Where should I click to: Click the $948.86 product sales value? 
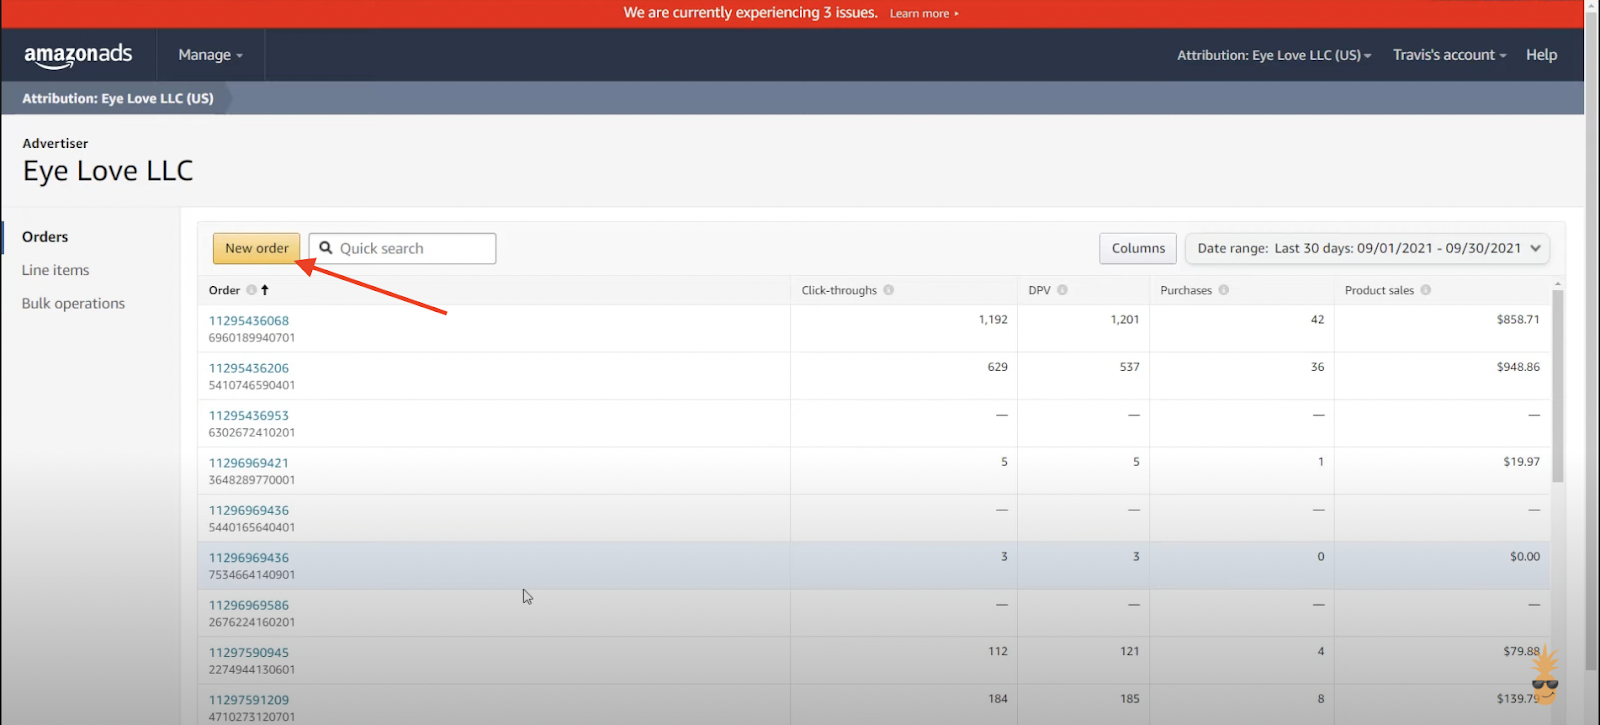click(x=1518, y=367)
